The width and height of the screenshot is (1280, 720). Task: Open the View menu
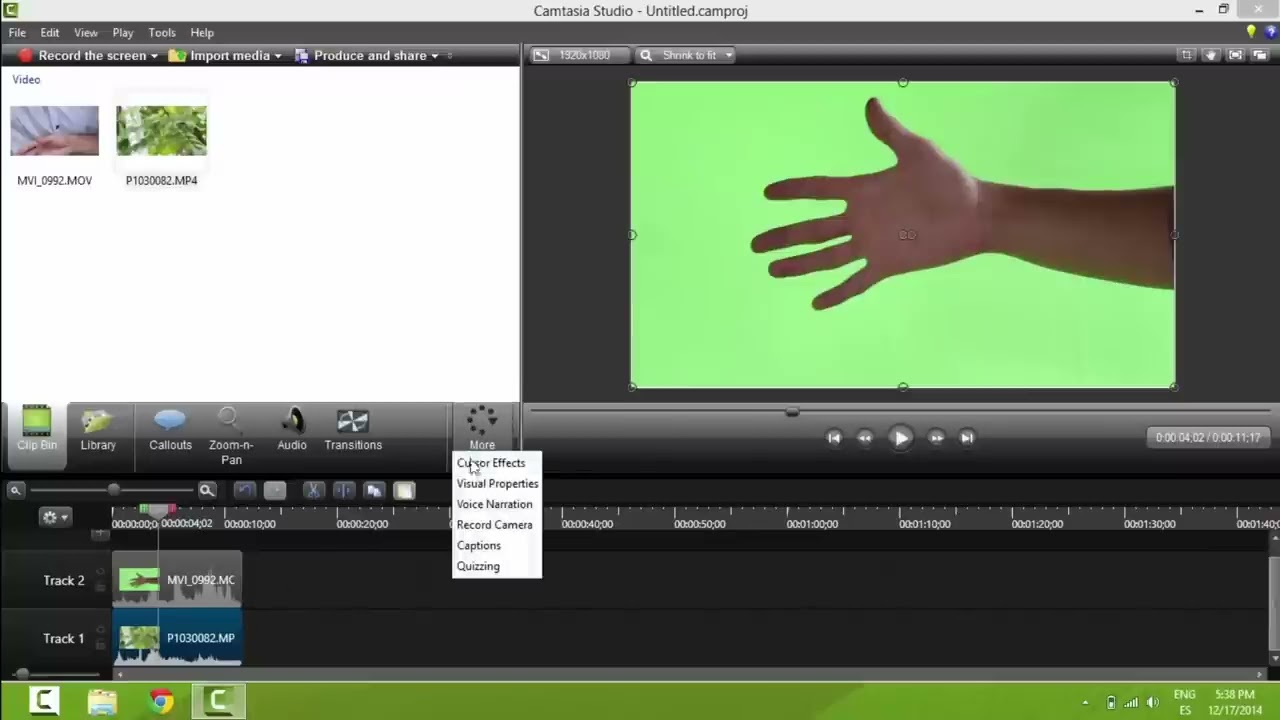[86, 33]
